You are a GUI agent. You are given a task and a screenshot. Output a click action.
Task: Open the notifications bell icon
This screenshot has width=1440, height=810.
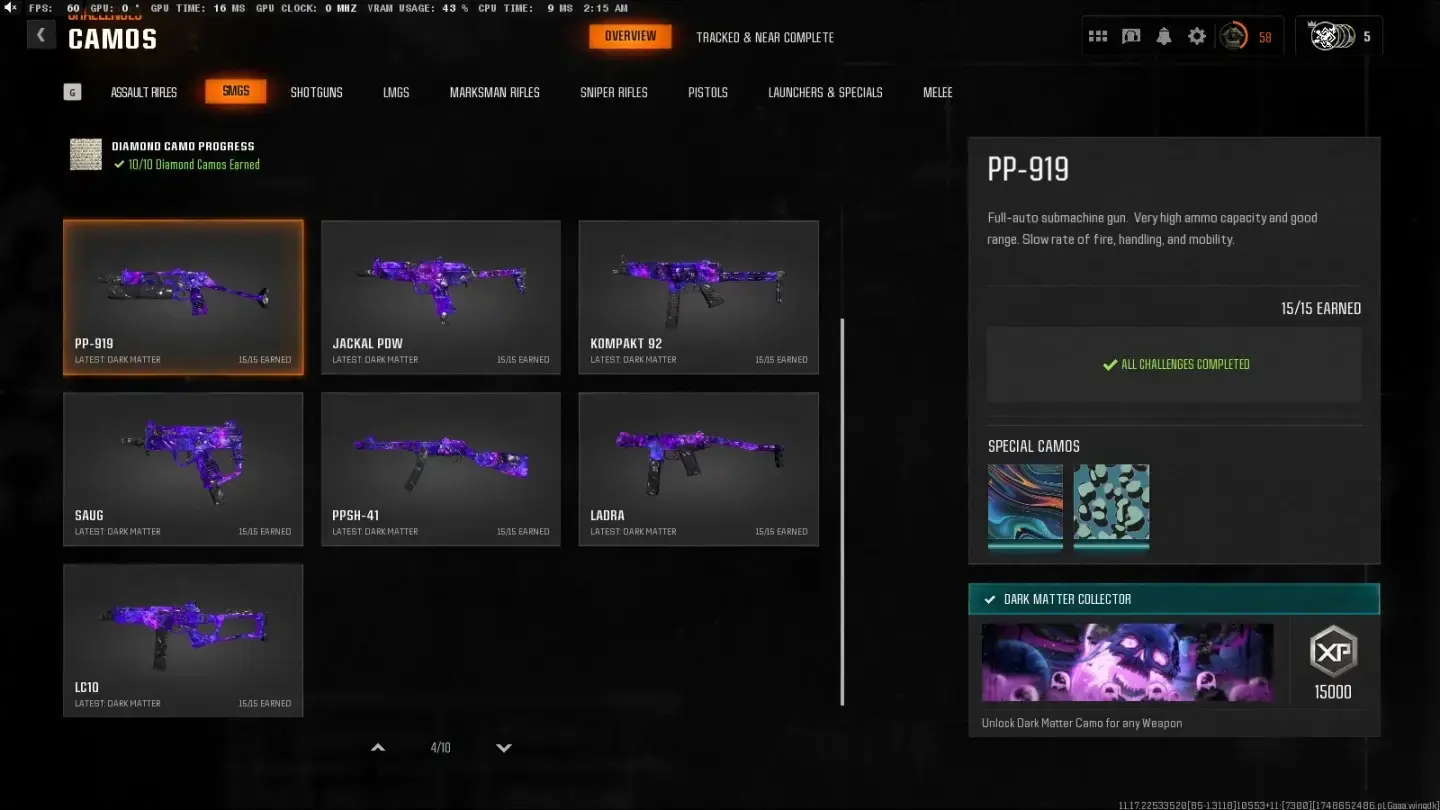tap(1164, 36)
